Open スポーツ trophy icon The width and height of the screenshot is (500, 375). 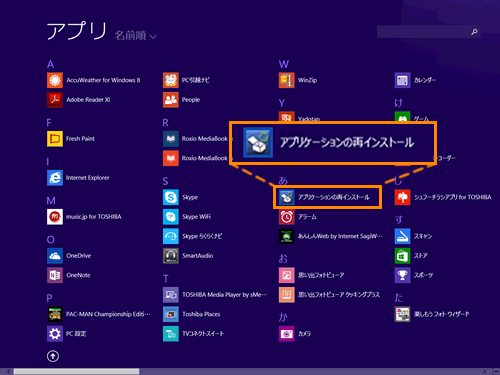coord(402,275)
